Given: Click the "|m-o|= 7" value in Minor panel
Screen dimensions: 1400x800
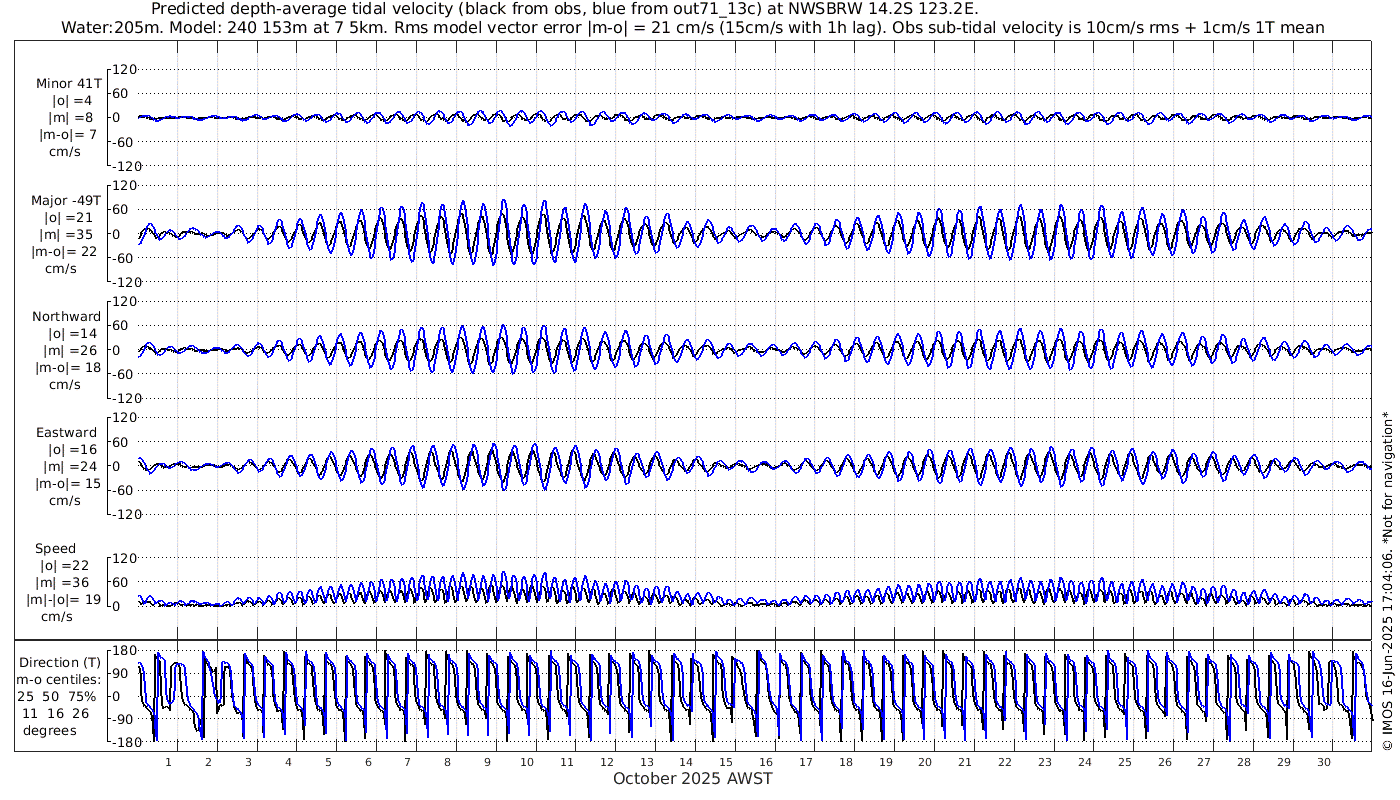Looking at the screenshot, I should point(68,134).
